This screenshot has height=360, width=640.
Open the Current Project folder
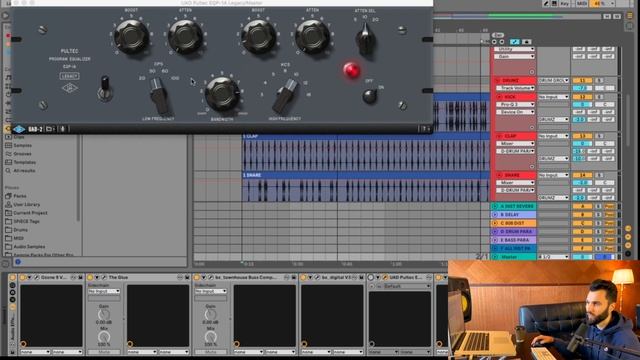[30, 213]
